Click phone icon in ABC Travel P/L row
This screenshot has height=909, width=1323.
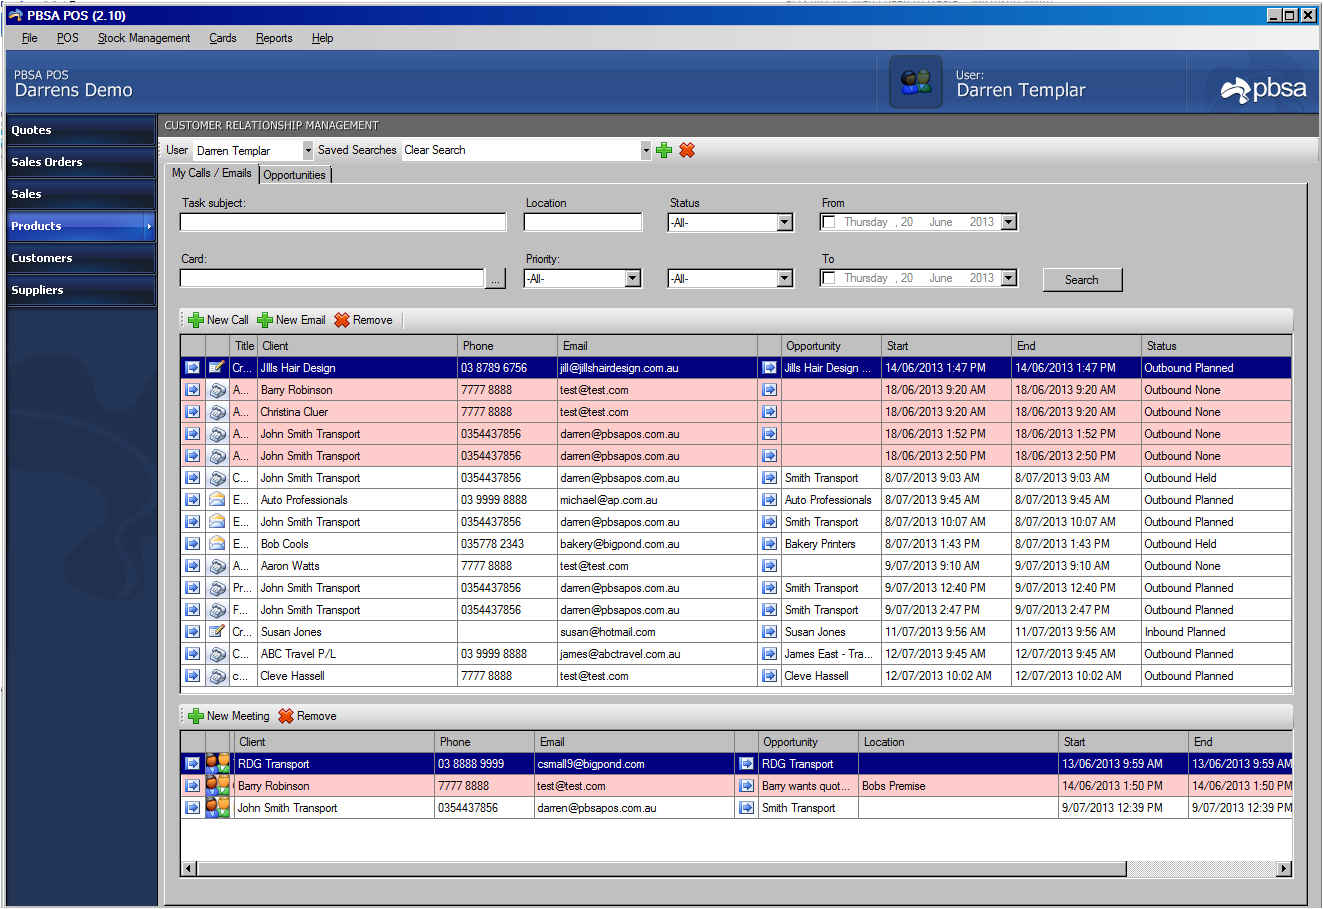[x=217, y=654]
